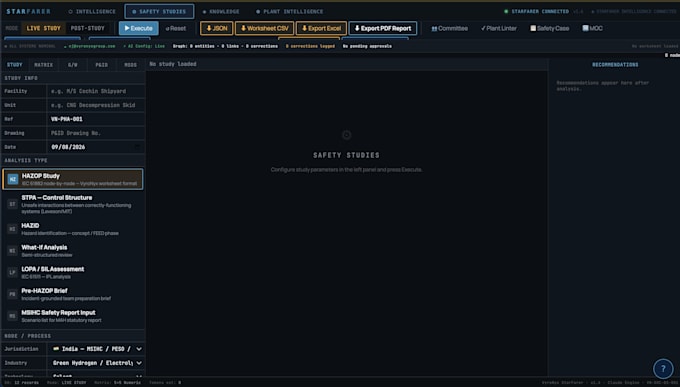Viewport: 680px width, 387px height.
Task: Go to the Knowledge top tab
Action: (221, 12)
